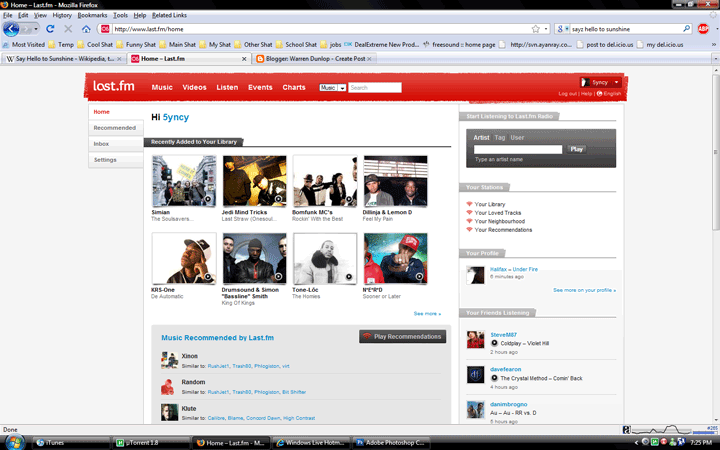Viewport: 720px width, 450px height.
Task: Open Settings in the sidebar
Action: [x=105, y=160]
